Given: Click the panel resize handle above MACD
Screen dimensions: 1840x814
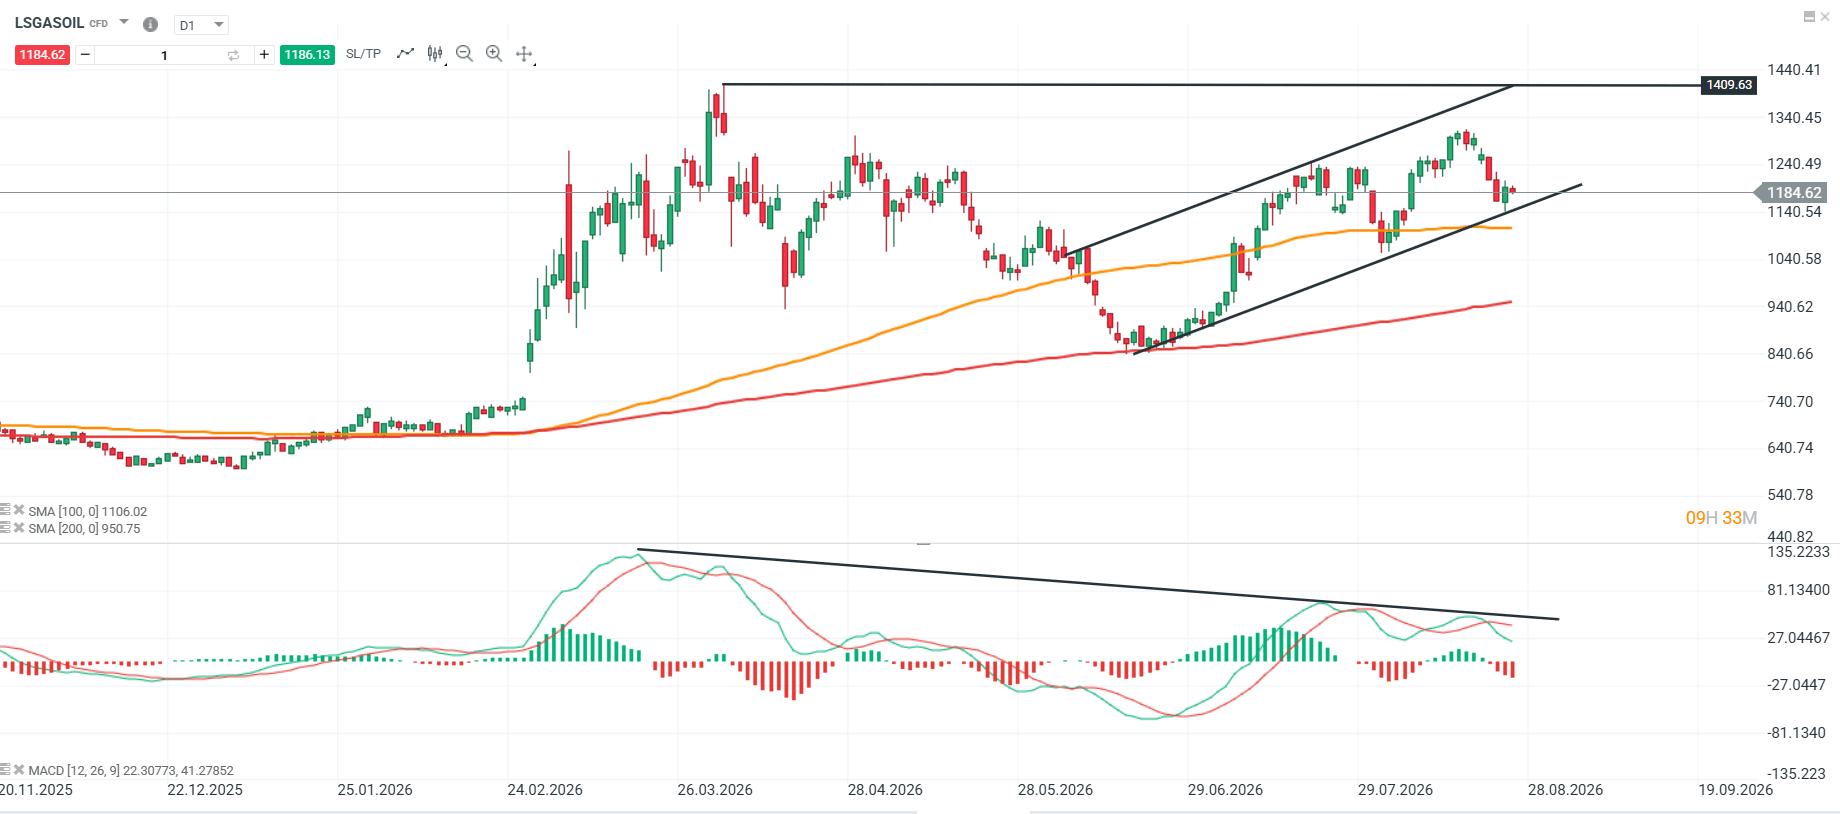Looking at the screenshot, I should pyautogui.click(x=923, y=544).
